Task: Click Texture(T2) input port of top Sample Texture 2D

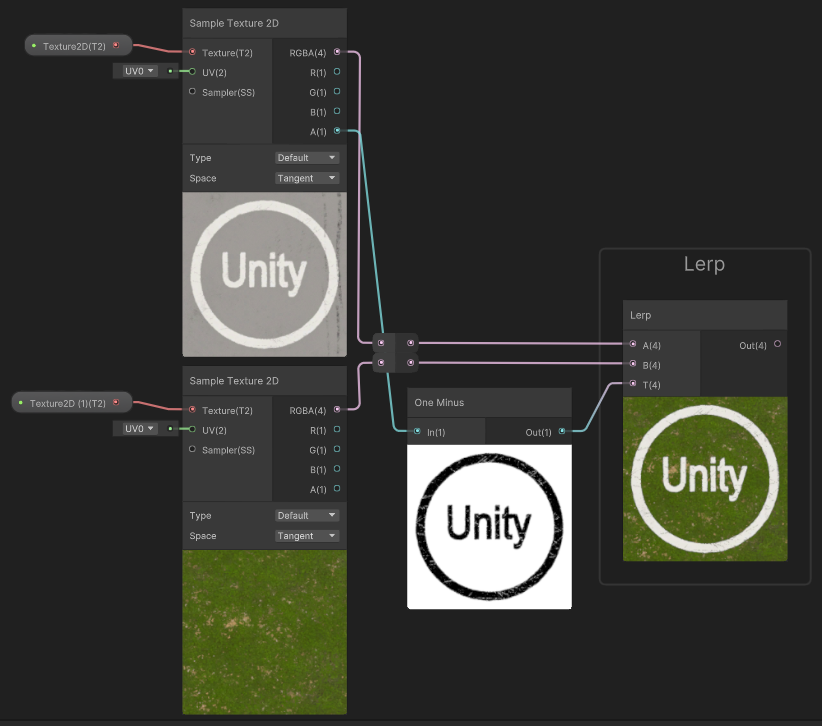Action: coord(192,52)
